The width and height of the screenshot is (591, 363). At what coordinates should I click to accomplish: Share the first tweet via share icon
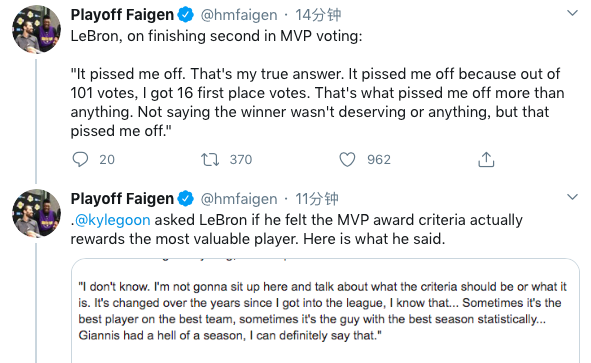click(x=486, y=159)
